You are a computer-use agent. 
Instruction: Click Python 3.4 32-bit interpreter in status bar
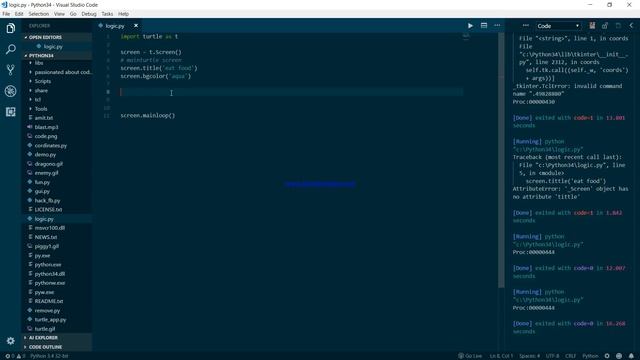coord(49,356)
